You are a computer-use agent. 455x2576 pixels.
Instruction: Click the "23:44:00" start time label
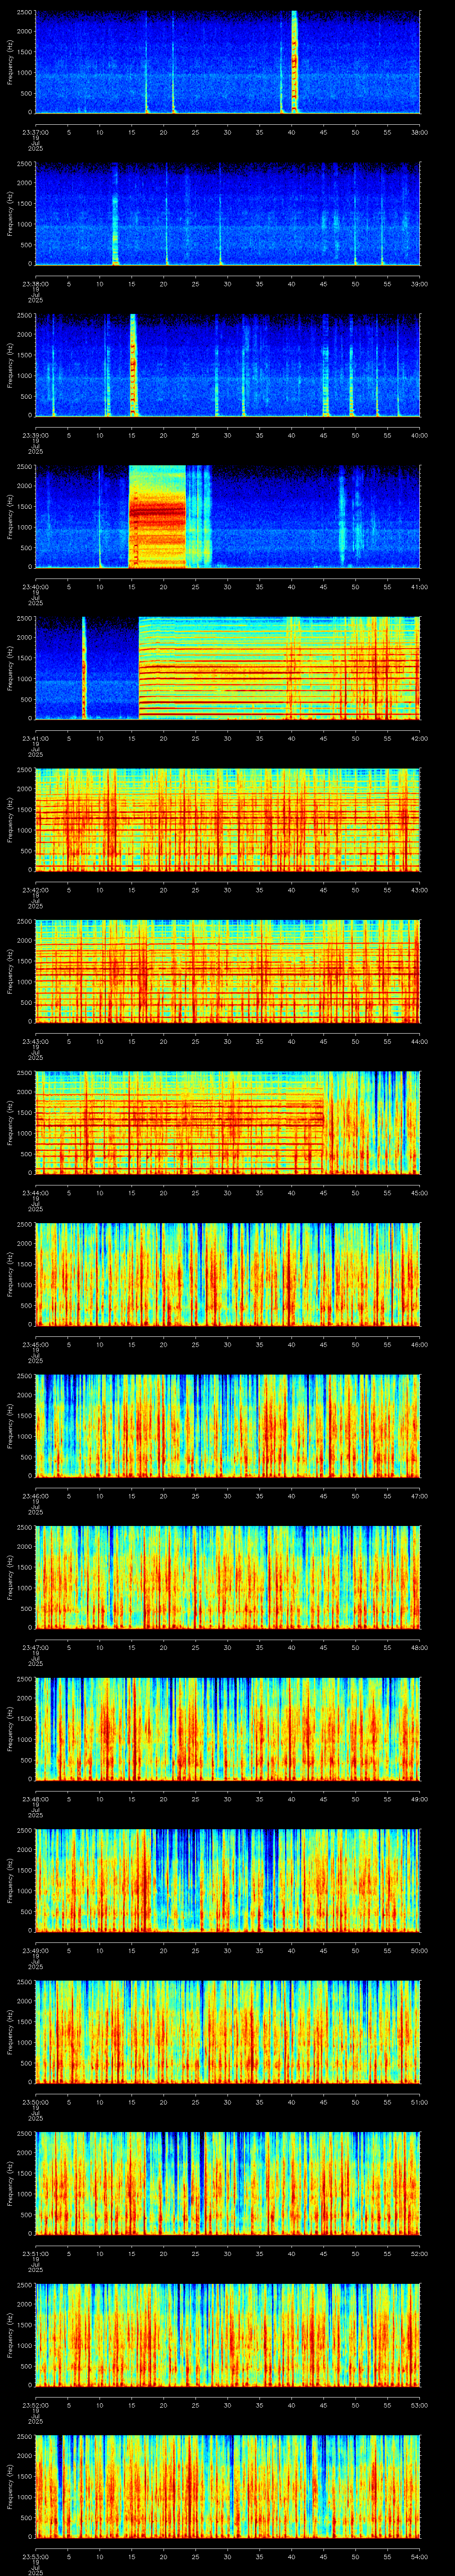(35, 1192)
